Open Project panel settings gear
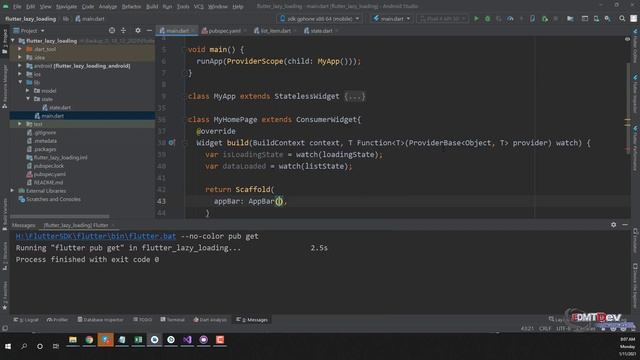The height and width of the screenshot is (360, 640). coord(138,31)
